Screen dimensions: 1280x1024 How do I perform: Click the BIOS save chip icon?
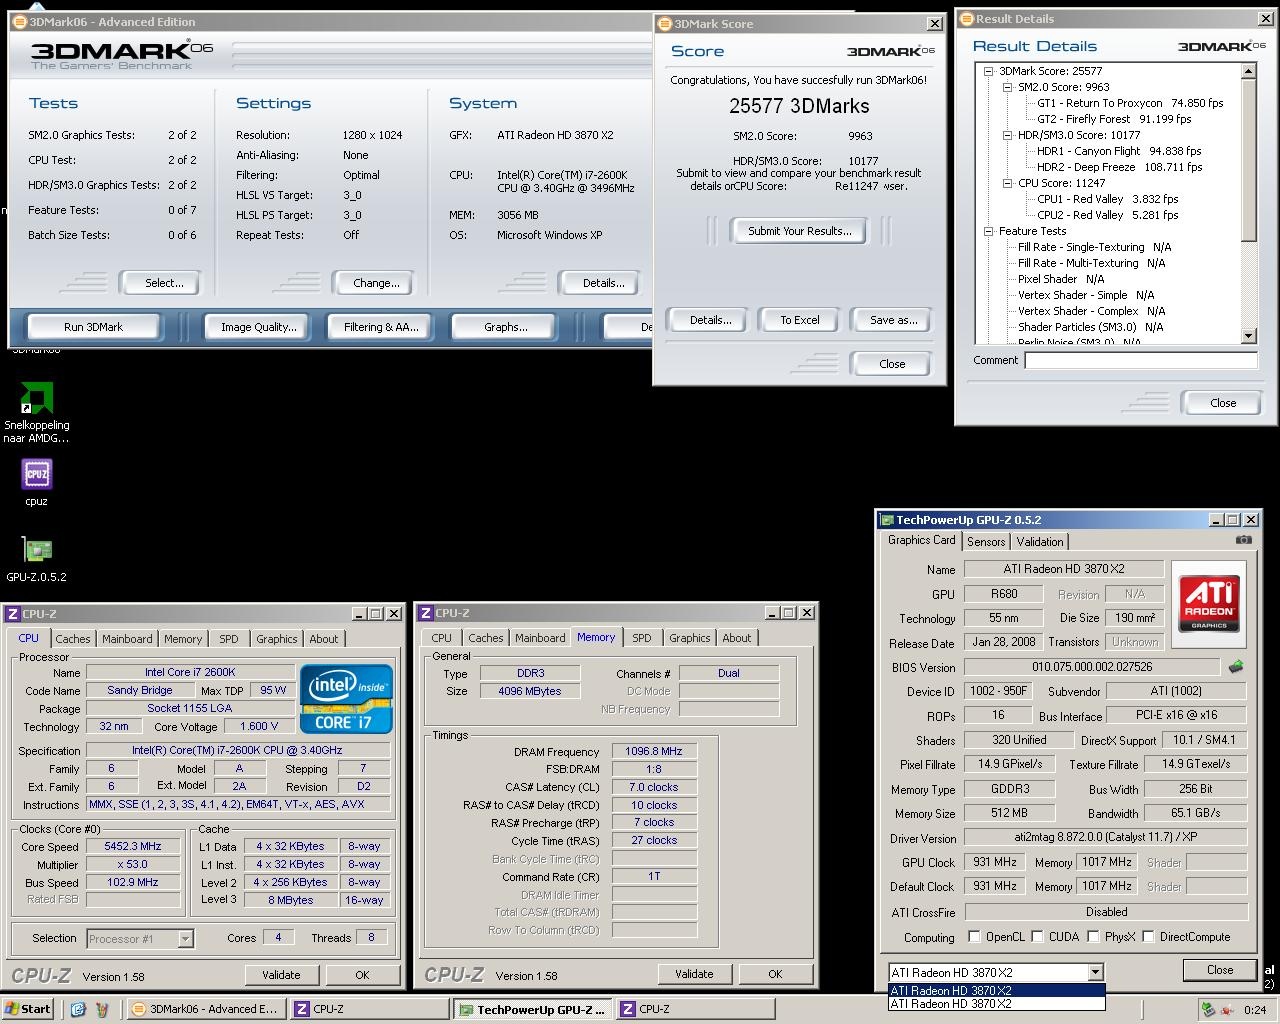tap(1237, 667)
